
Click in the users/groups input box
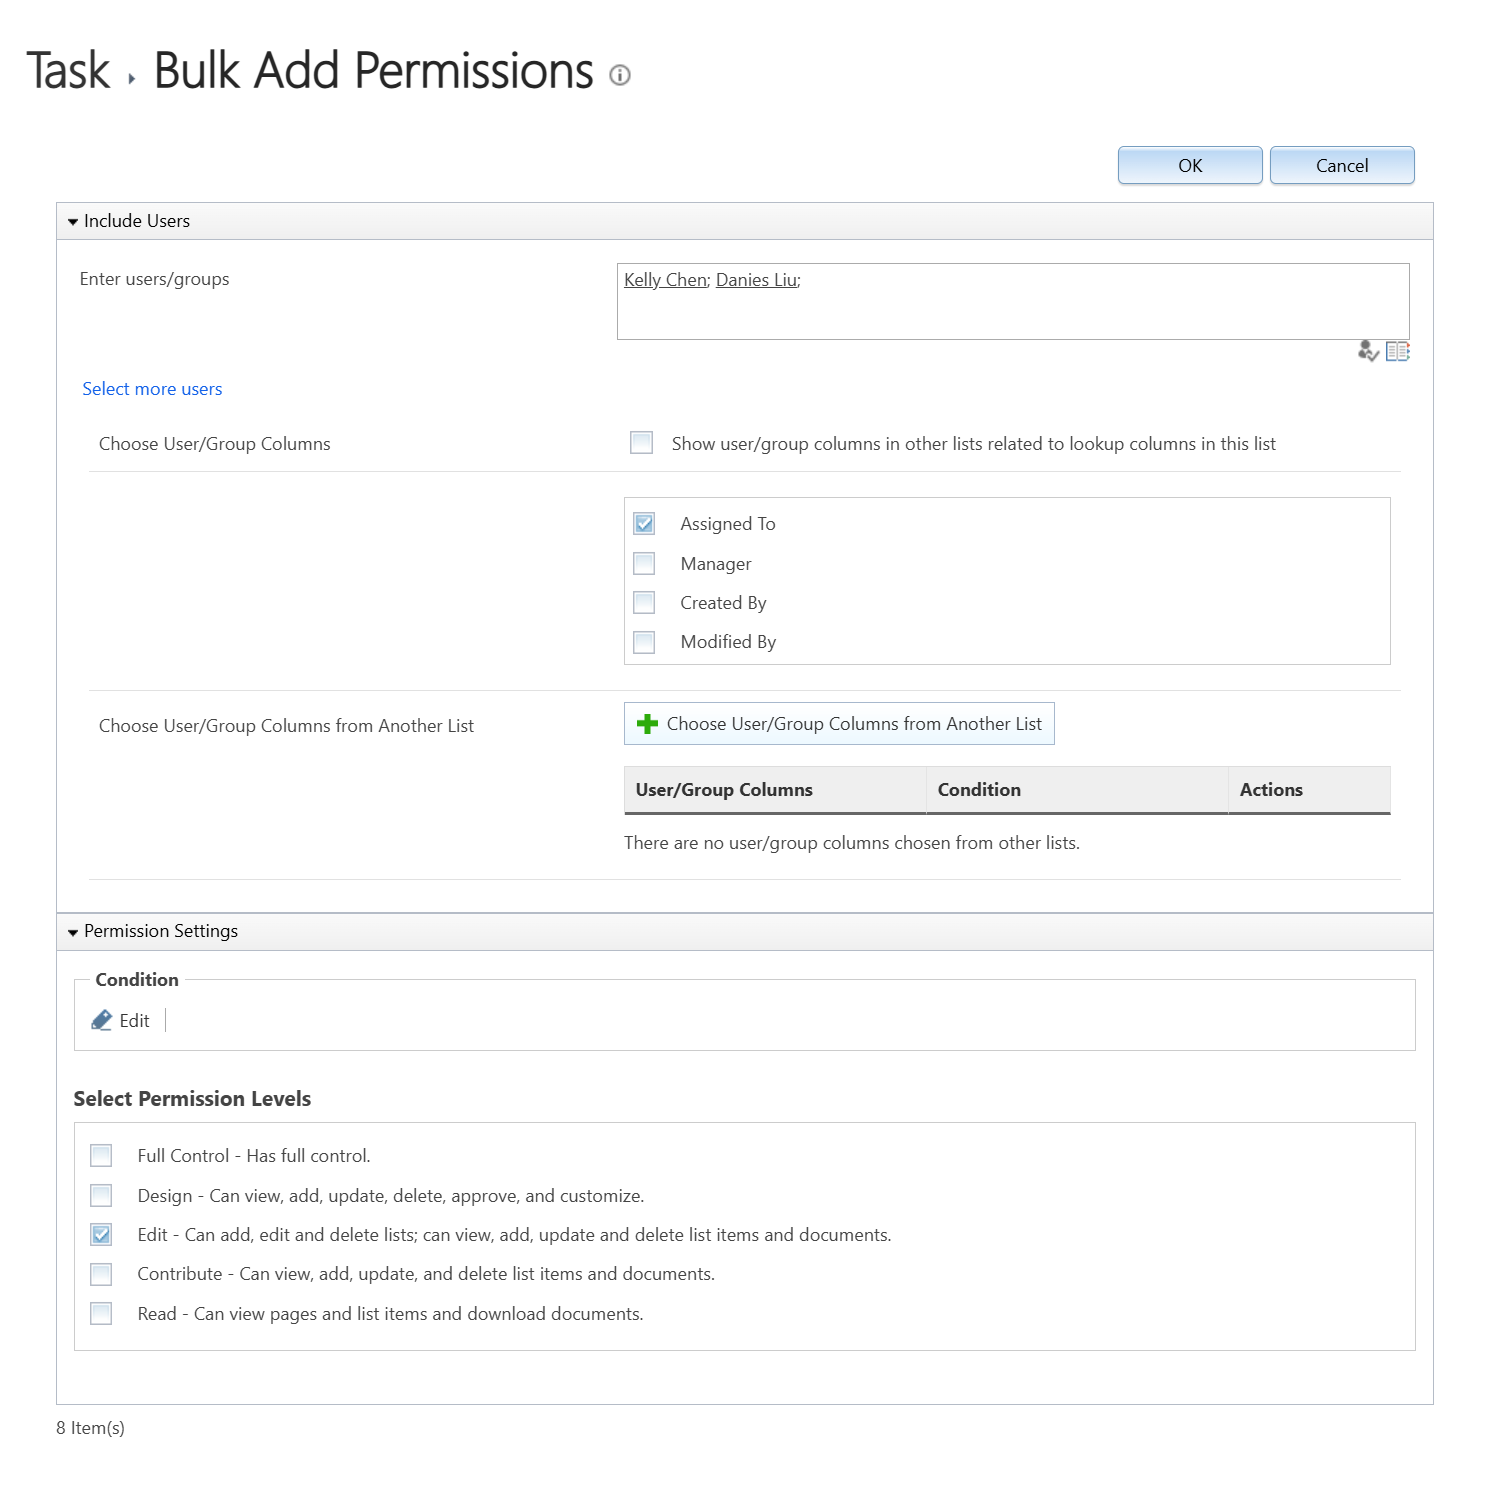[x=1012, y=312]
